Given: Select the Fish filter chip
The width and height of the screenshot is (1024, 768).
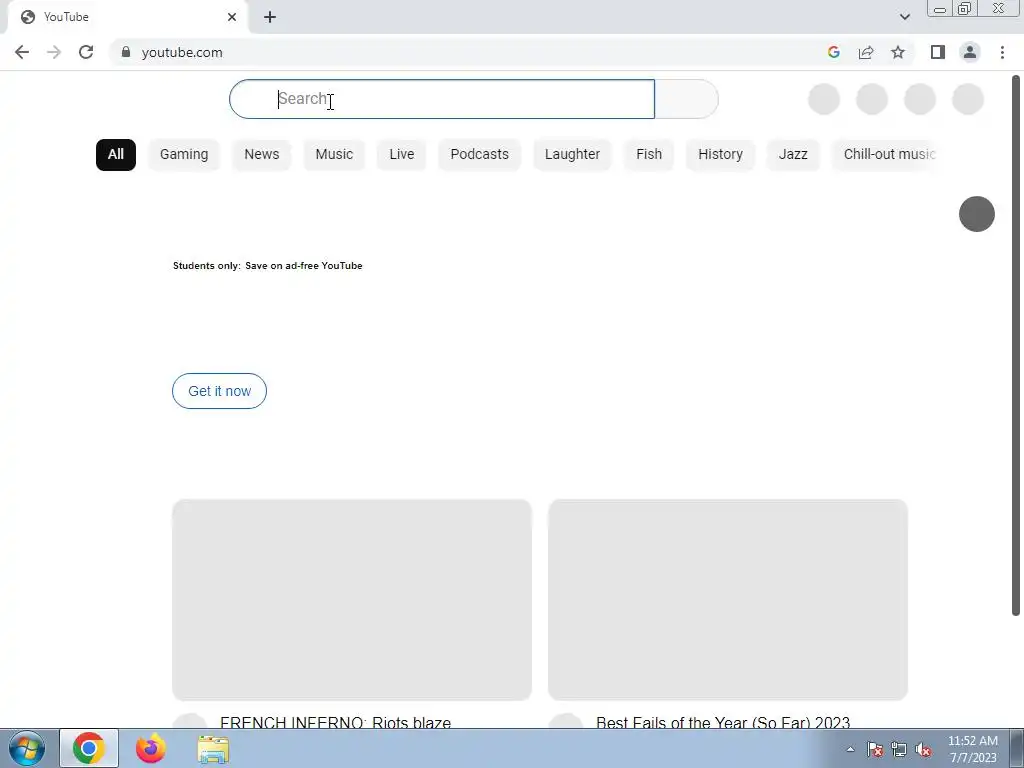Looking at the screenshot, I should coord(649,155).
